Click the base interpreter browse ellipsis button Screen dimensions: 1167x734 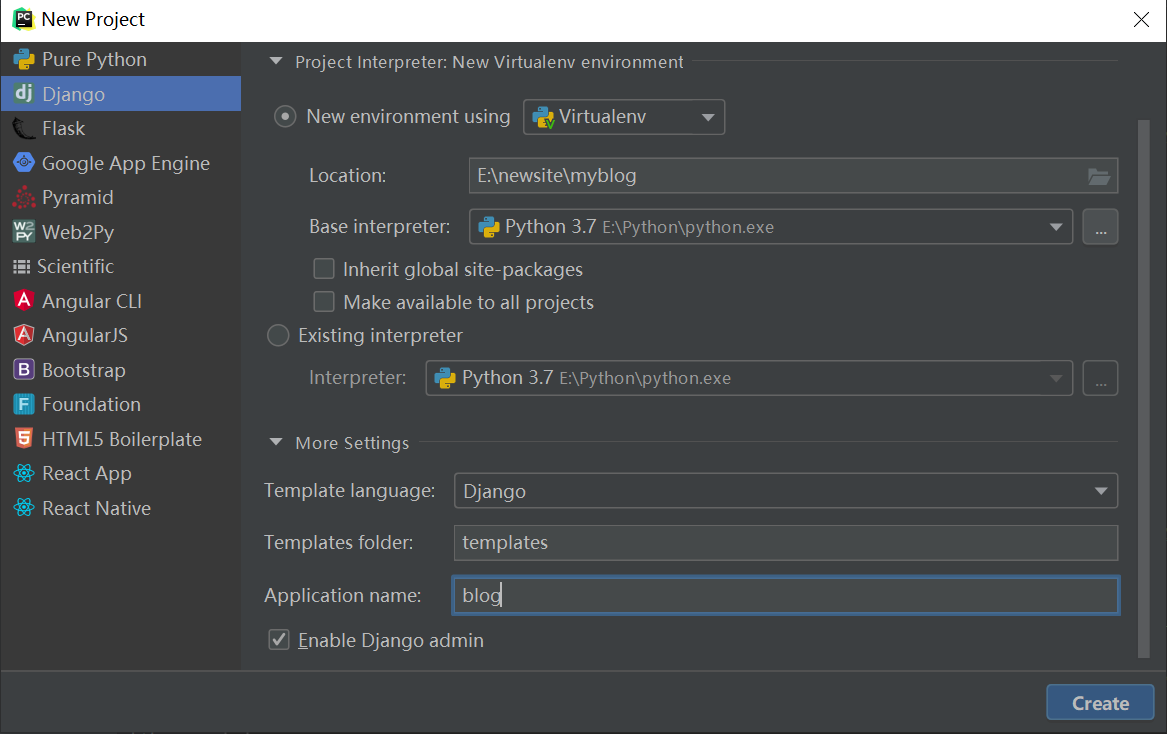tap(1100, 227)
